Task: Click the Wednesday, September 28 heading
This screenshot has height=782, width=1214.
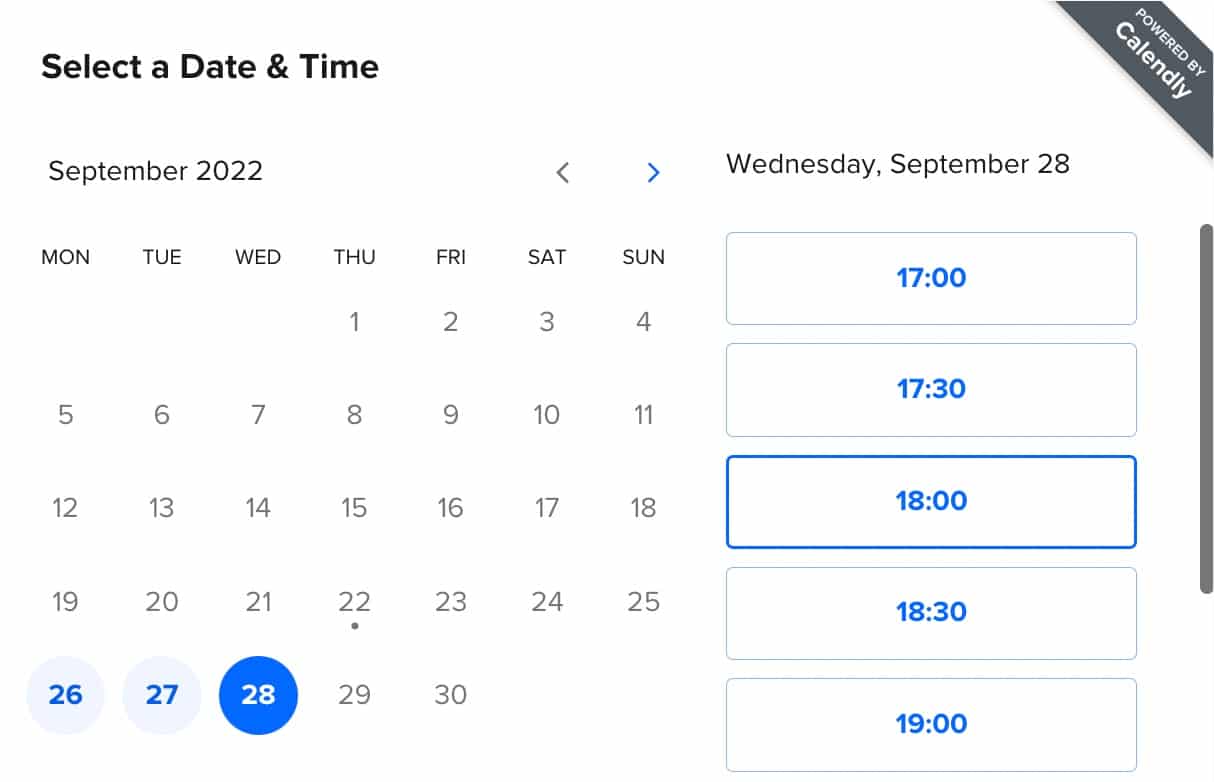Action: [x=897, y=164]
